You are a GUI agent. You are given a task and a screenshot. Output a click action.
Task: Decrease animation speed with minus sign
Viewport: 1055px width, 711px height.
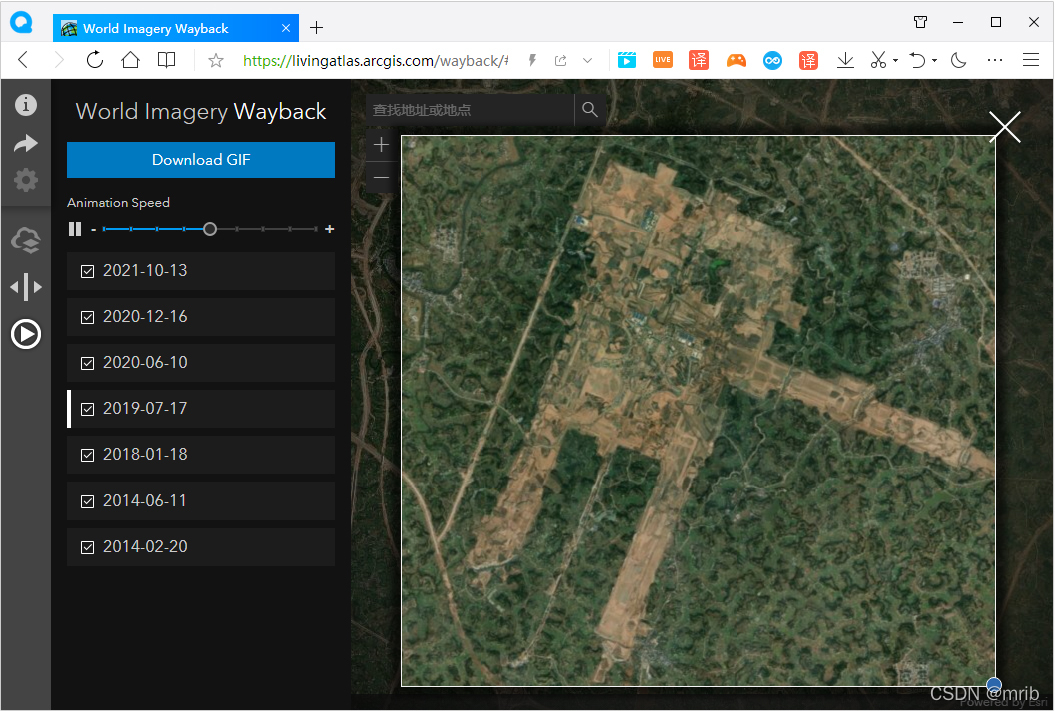click(94, 229)
